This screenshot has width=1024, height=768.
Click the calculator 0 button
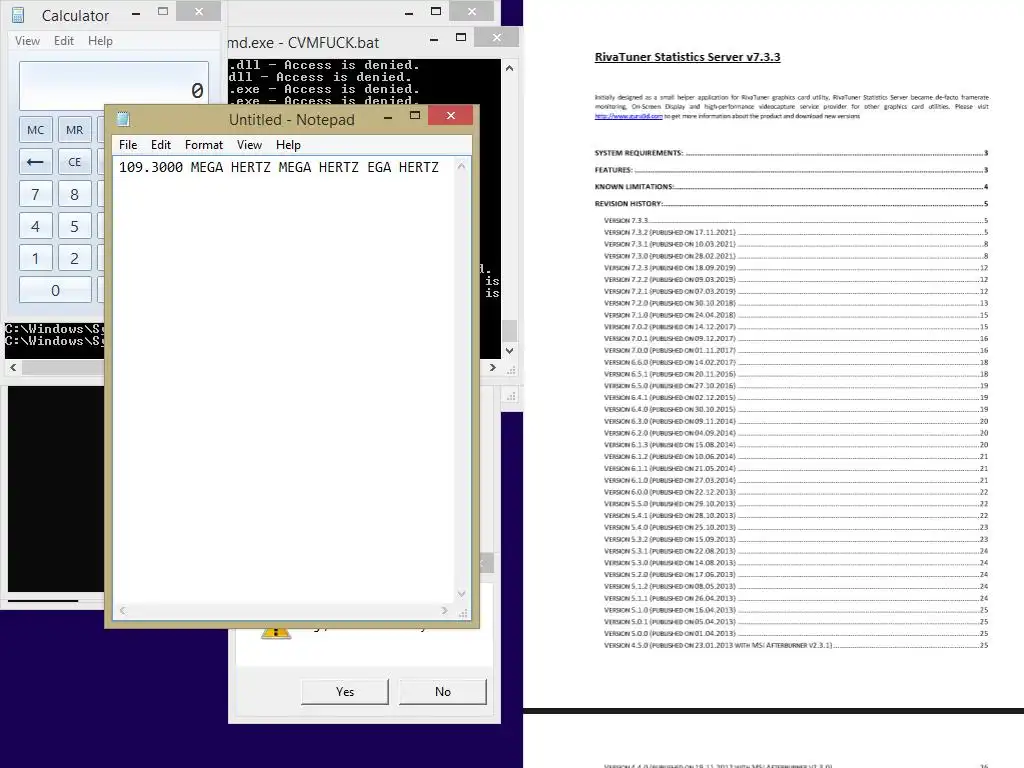pyautogui.click(x=56, y=290)
